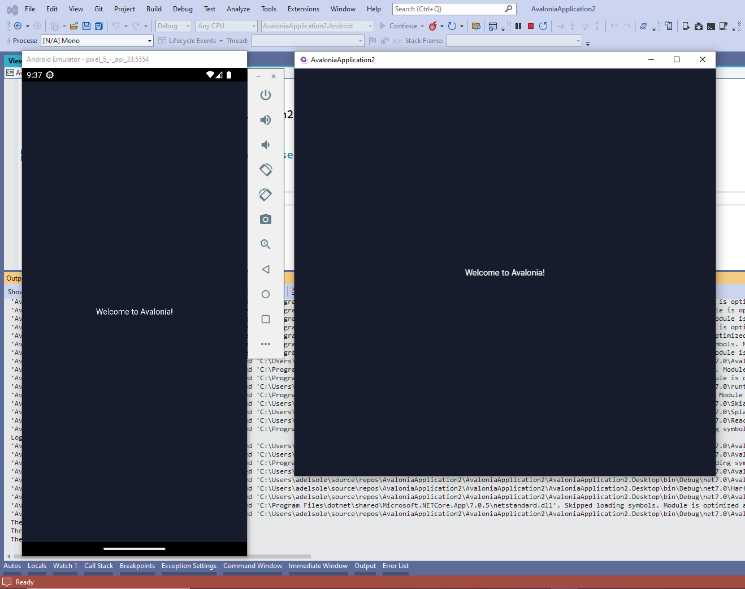Click the refresh arrow icon beside Hot Reload
The height and width of the screenshot is (589, 745).
451,26
